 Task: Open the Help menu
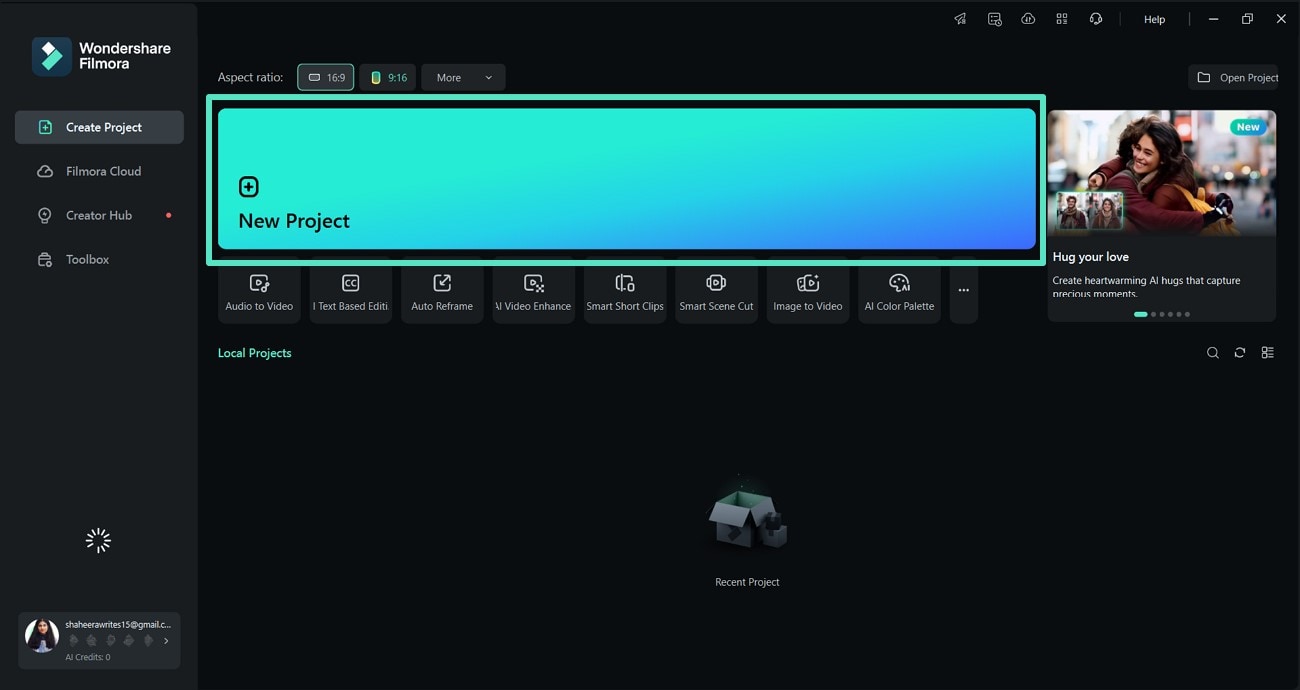[x=1154, y=19]
